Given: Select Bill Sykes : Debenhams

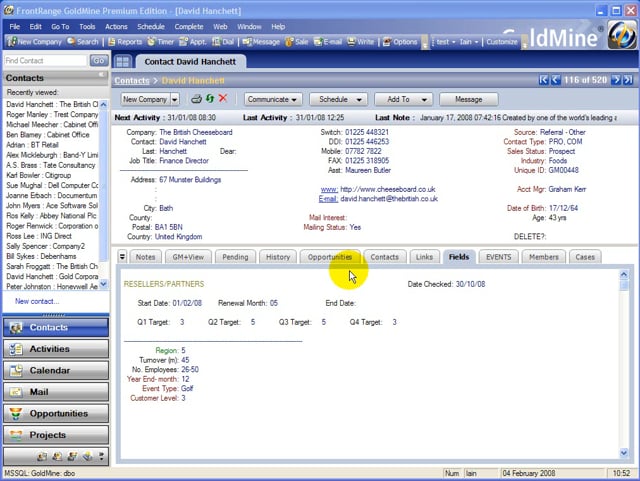Looking at the screenshot, I should (41, 256).
